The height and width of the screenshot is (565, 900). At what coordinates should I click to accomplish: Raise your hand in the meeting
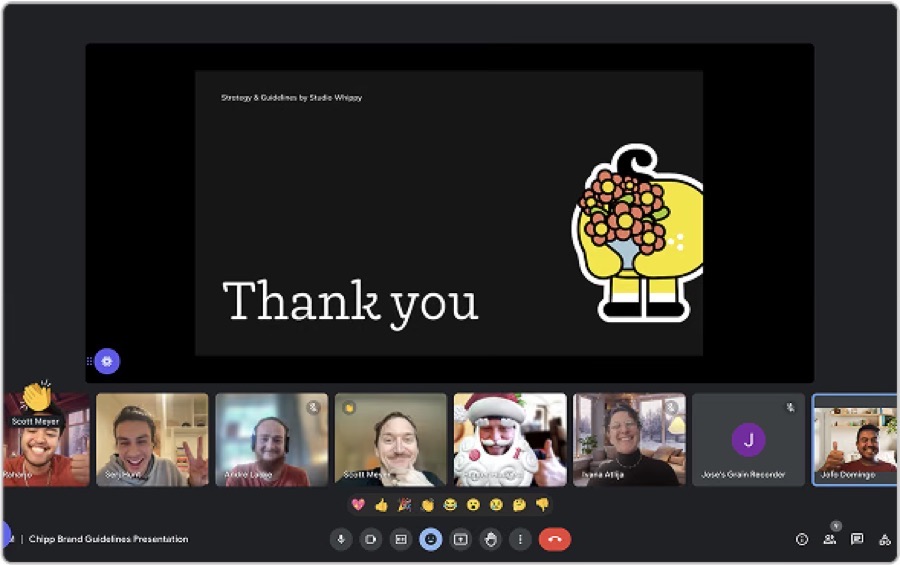[x=490, y=539]
